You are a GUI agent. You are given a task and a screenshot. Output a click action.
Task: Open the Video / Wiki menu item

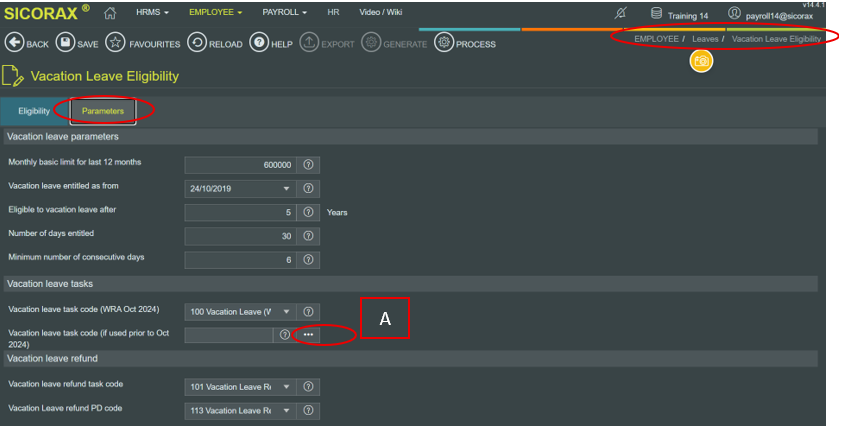point(381,12)
